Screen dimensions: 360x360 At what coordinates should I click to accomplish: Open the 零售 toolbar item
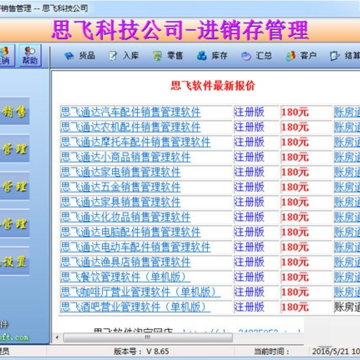[168, 56]
